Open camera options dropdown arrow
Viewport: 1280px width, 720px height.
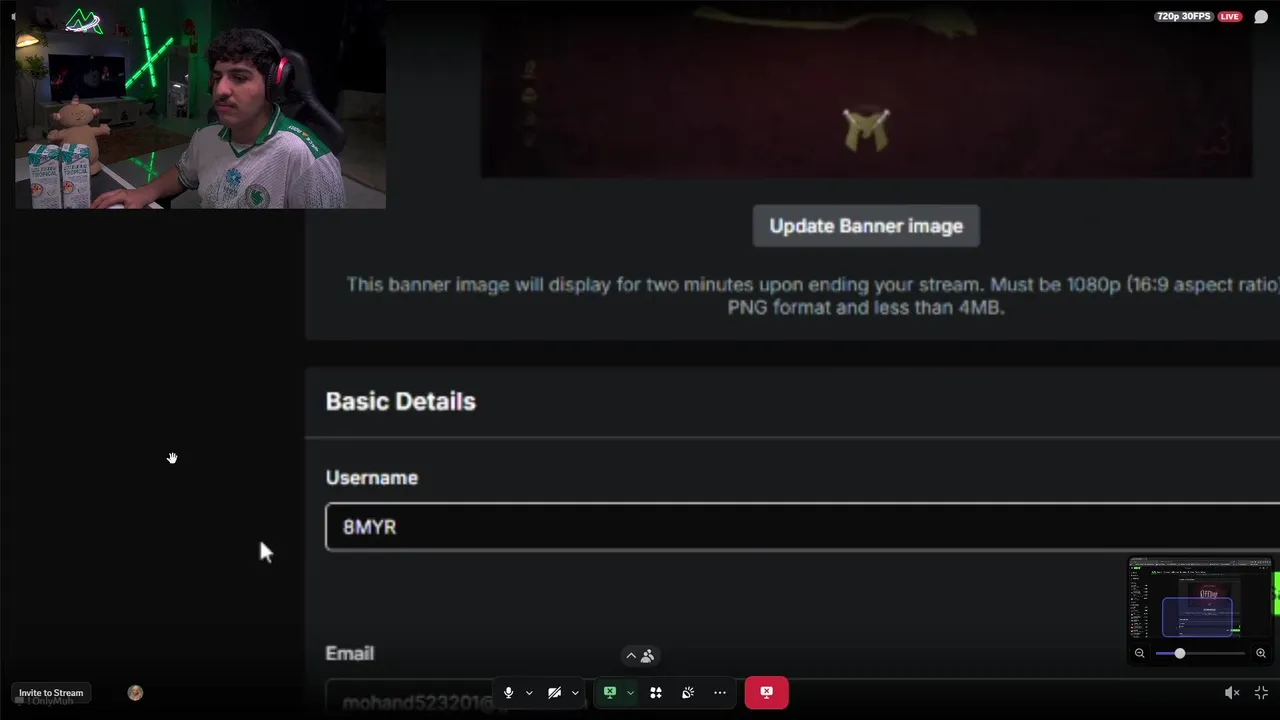pos(575,693)
